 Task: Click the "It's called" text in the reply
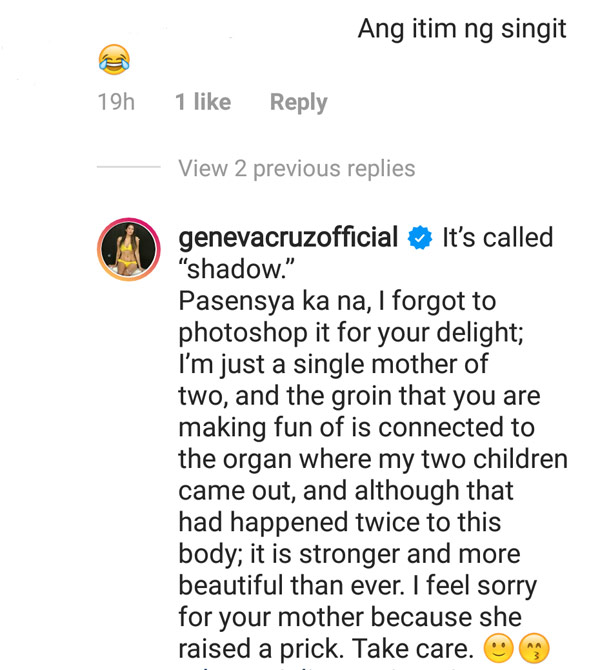497,237
